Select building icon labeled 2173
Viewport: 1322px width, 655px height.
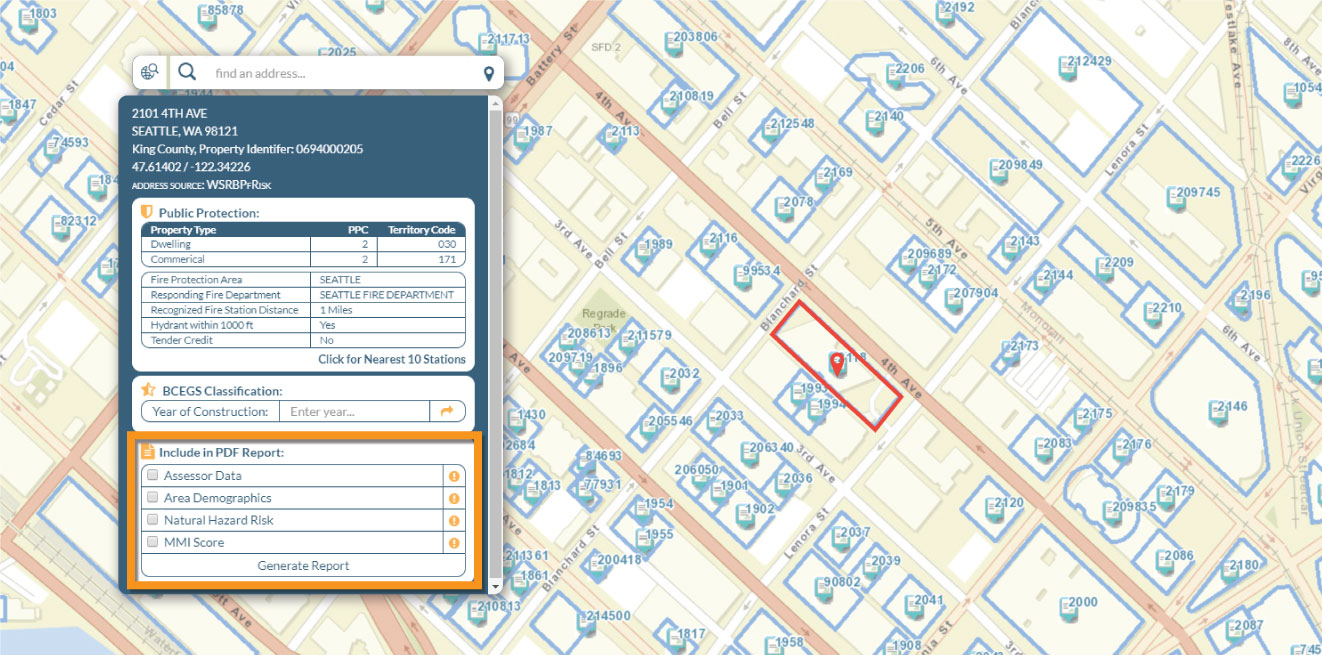(1009, 352)
